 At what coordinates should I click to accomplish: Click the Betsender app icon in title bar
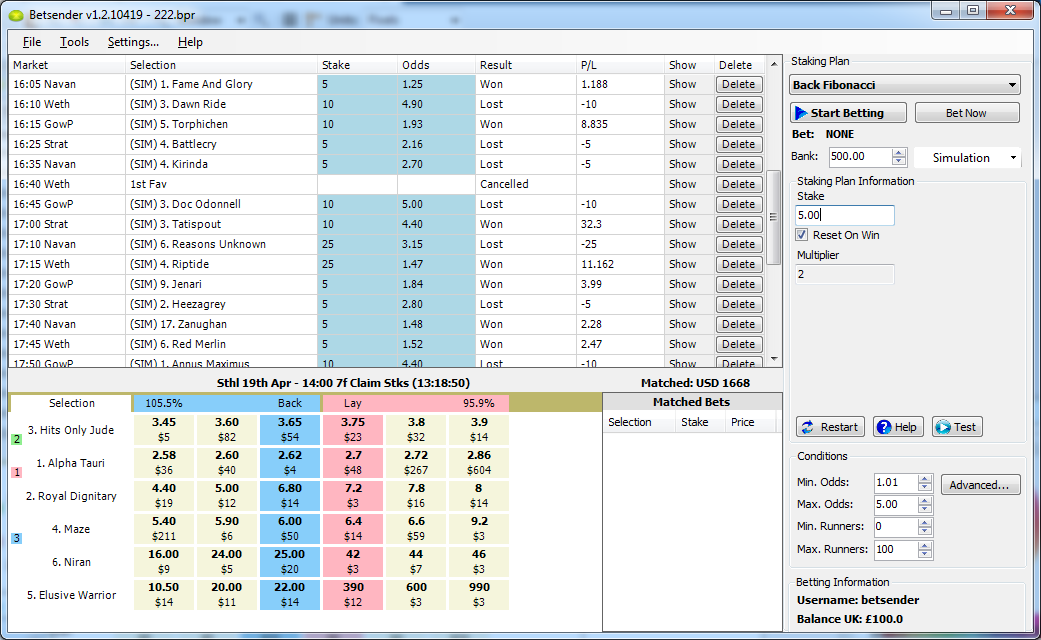[15, 15]
